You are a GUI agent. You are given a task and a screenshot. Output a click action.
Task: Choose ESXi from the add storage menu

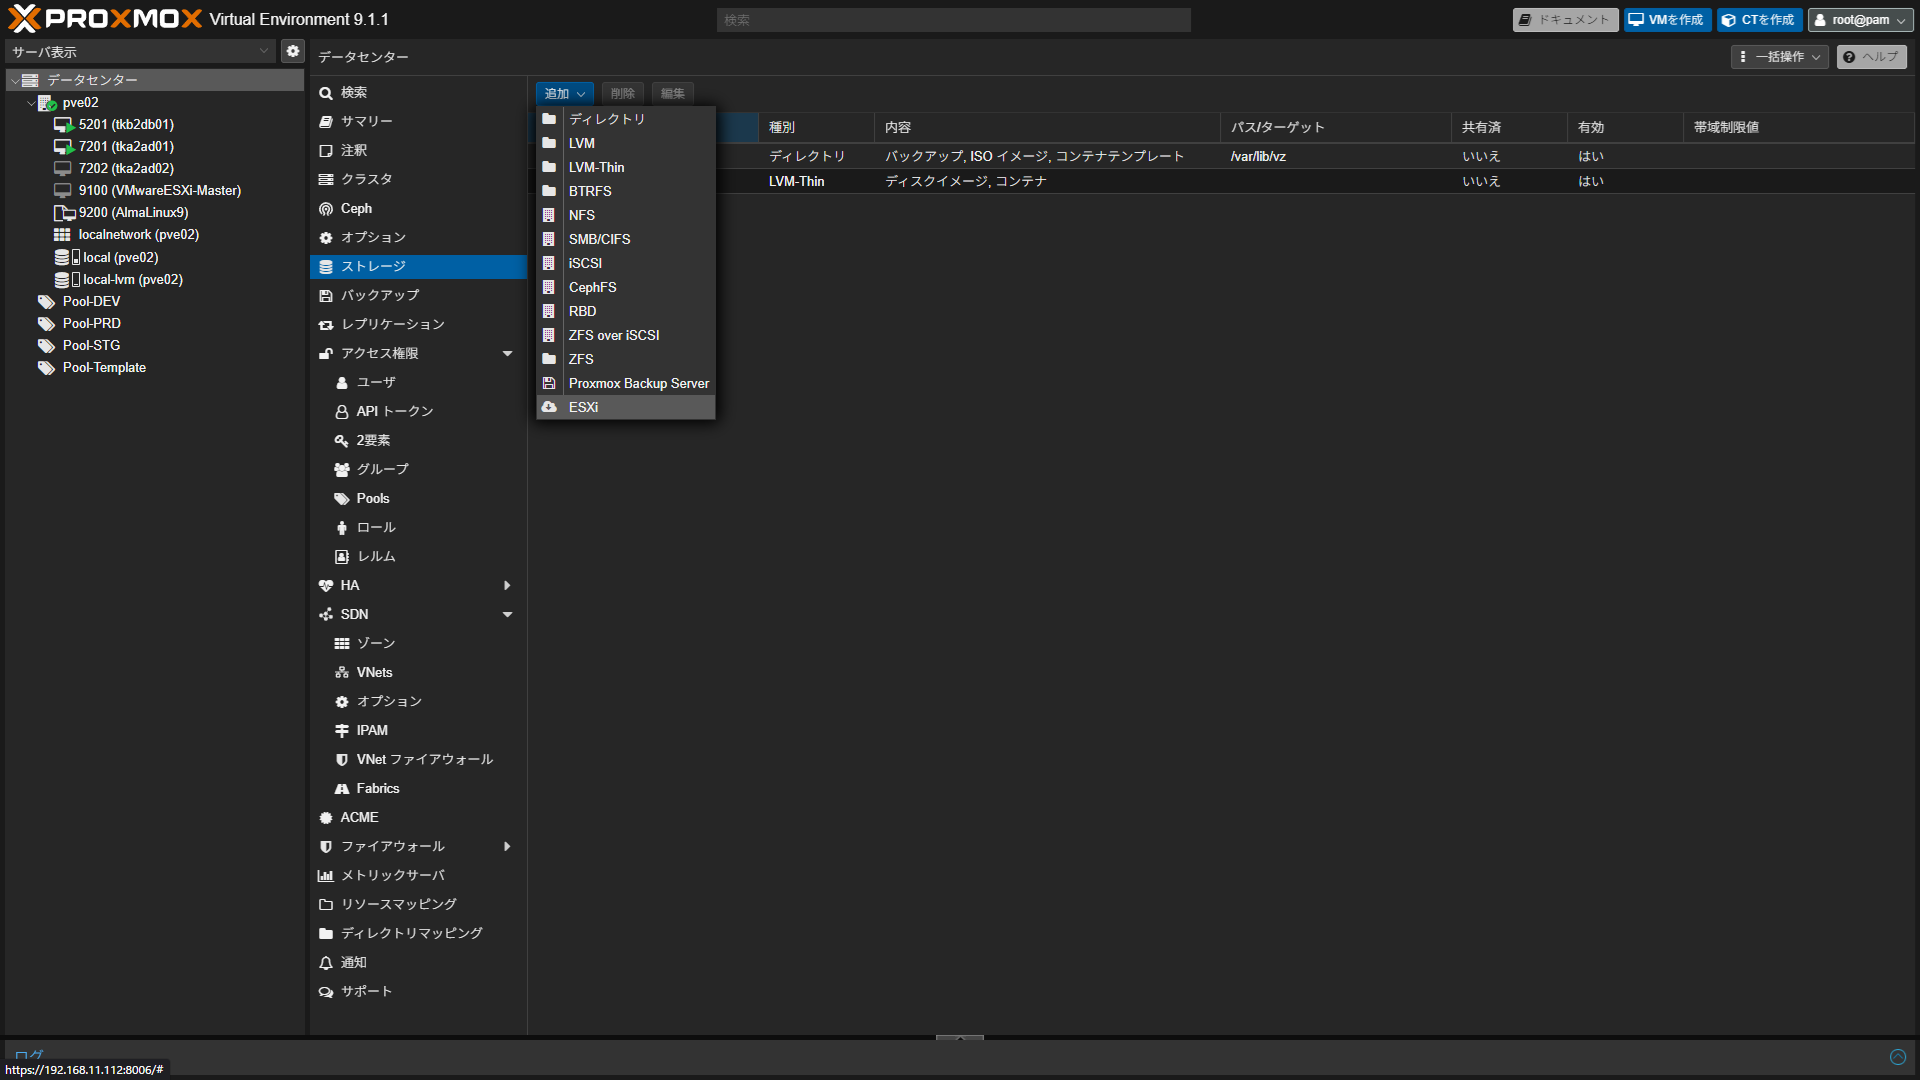[x=584, y=408]
